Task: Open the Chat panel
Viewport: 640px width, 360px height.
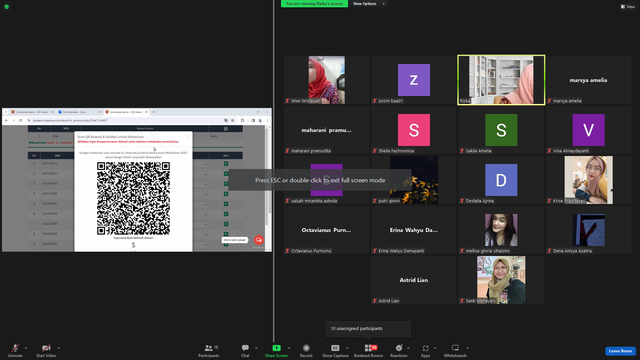Action: pyautogui.click(x=245, y=351)
